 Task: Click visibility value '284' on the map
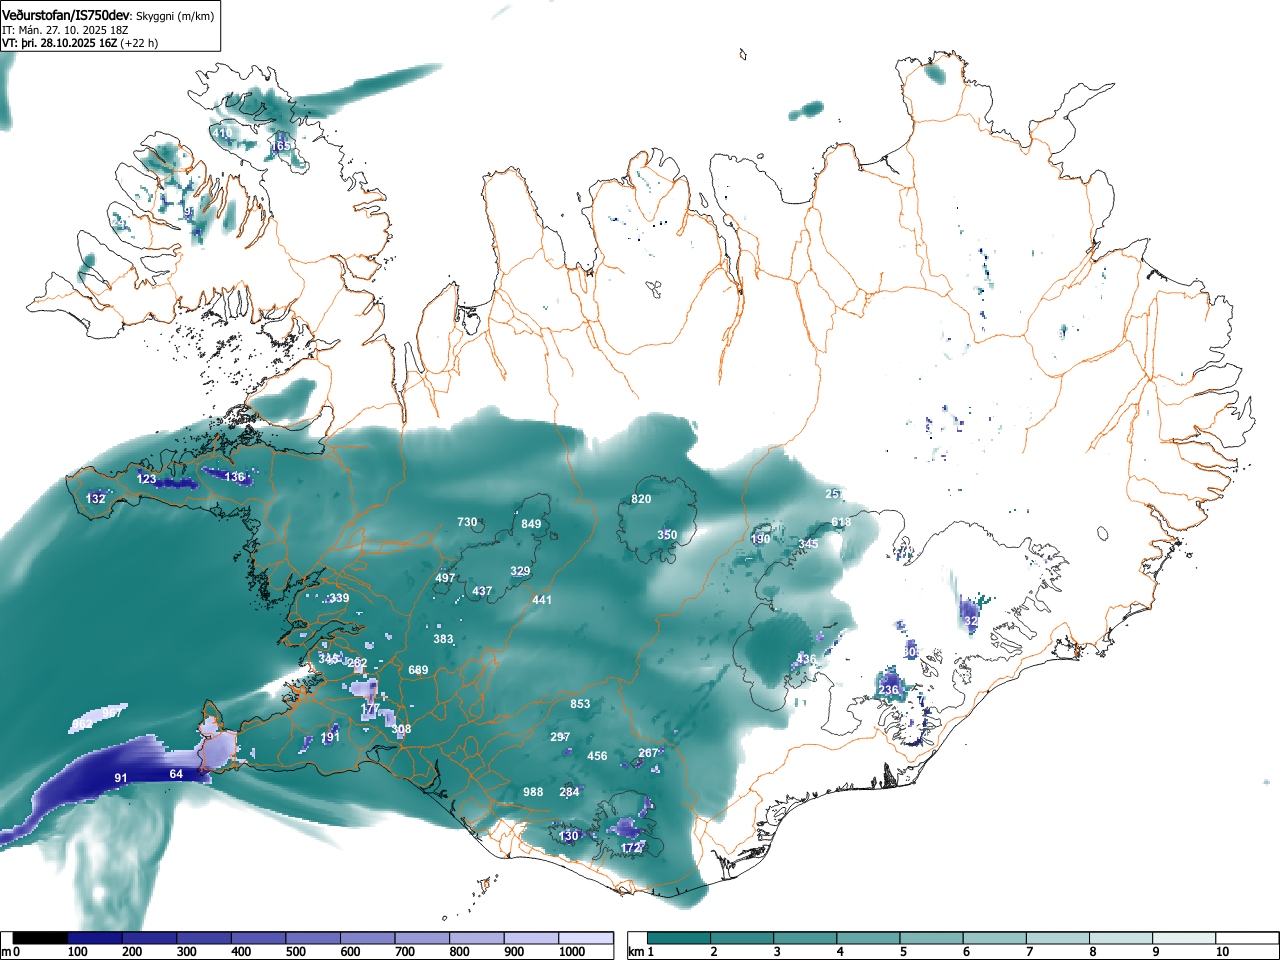(x=569, y=792)
